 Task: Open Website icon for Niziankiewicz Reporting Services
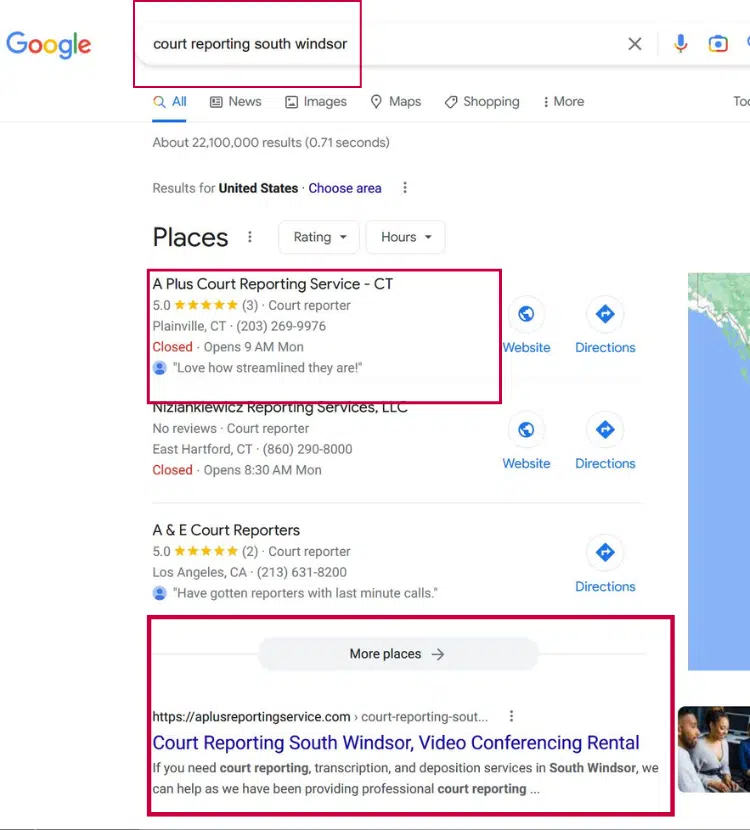coord(526,431)
